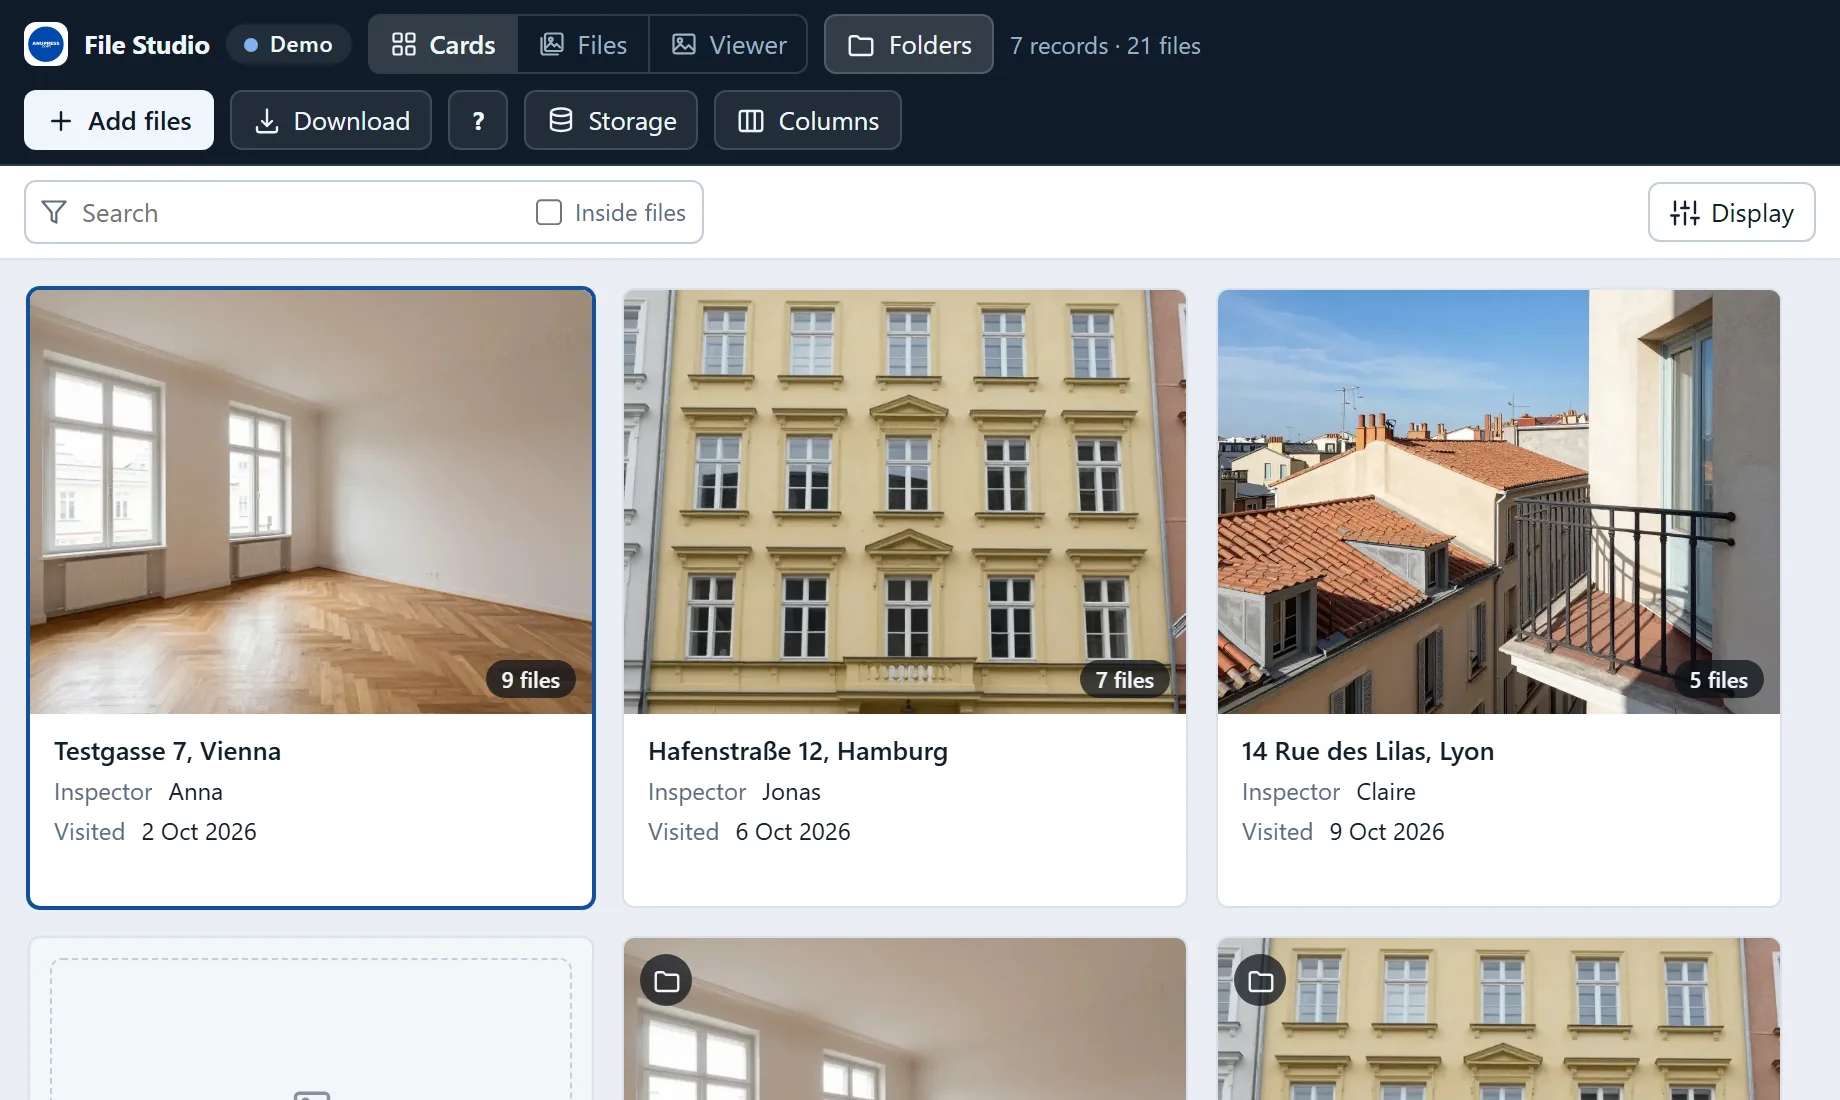Screen dimensions: 1840x1100
Task: Open the Display options
Action: pyautogui.click(x=1732, y=213)
